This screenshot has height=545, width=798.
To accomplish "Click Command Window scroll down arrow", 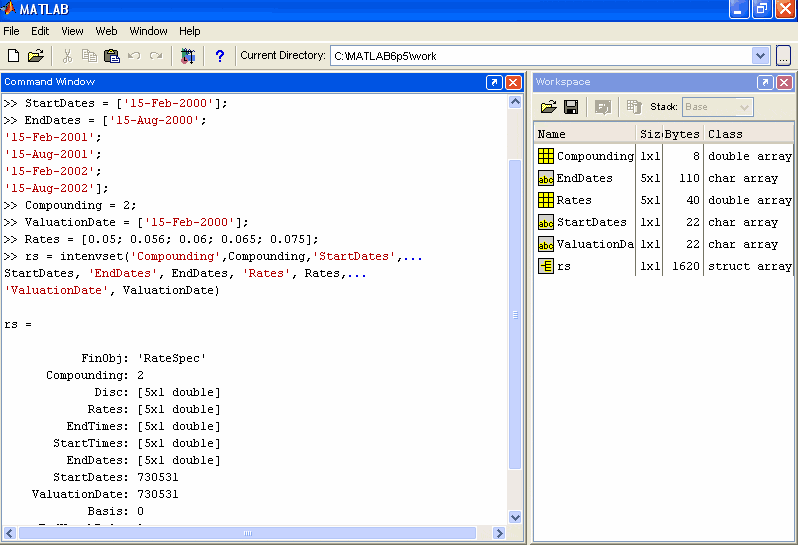I will click(515, 517).
